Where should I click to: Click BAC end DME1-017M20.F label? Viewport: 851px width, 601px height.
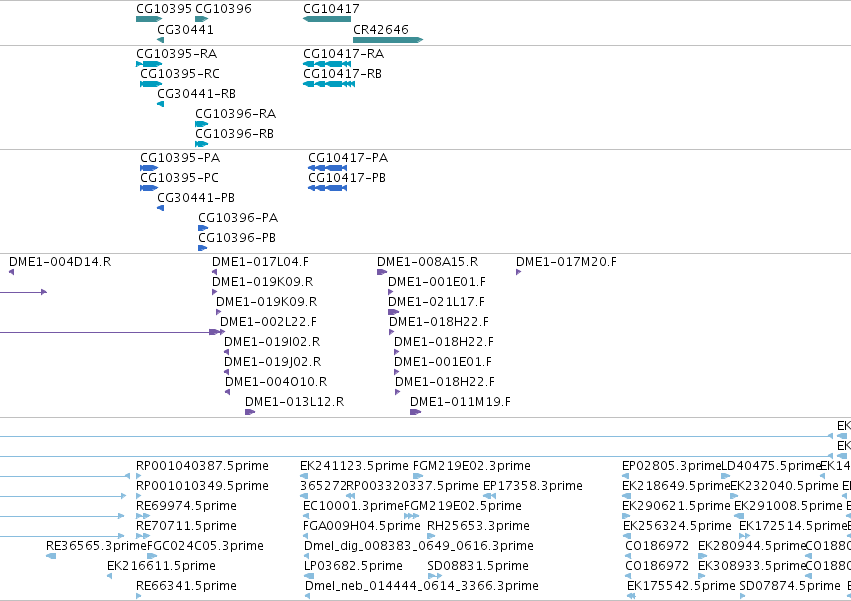tap(567, 262)
